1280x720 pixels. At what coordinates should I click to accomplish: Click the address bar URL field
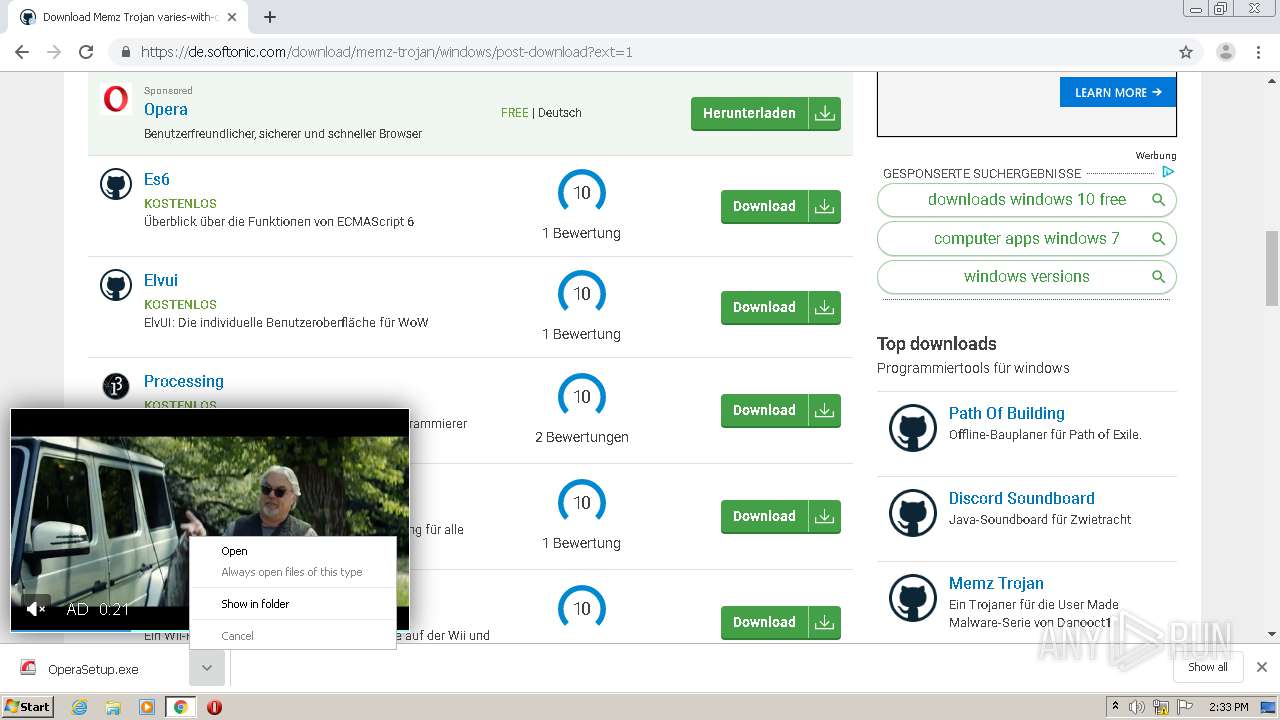click(x=640, y=52)
